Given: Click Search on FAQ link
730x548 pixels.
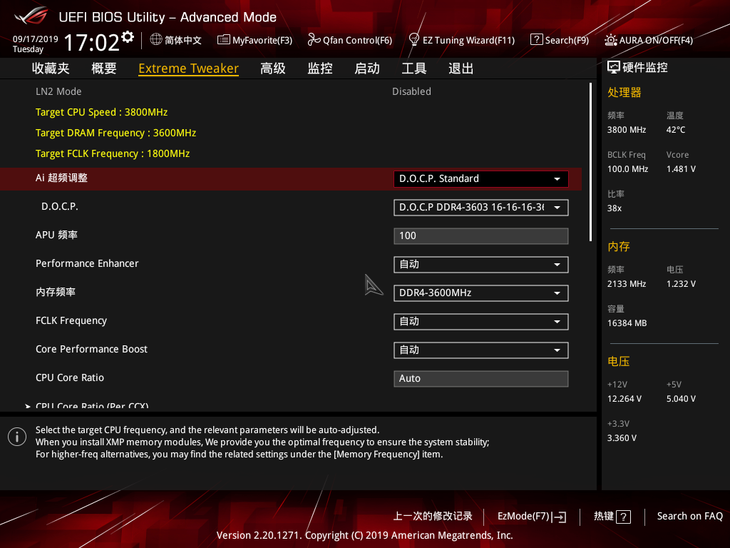Looking at the screenshot, I should (689, 516).
